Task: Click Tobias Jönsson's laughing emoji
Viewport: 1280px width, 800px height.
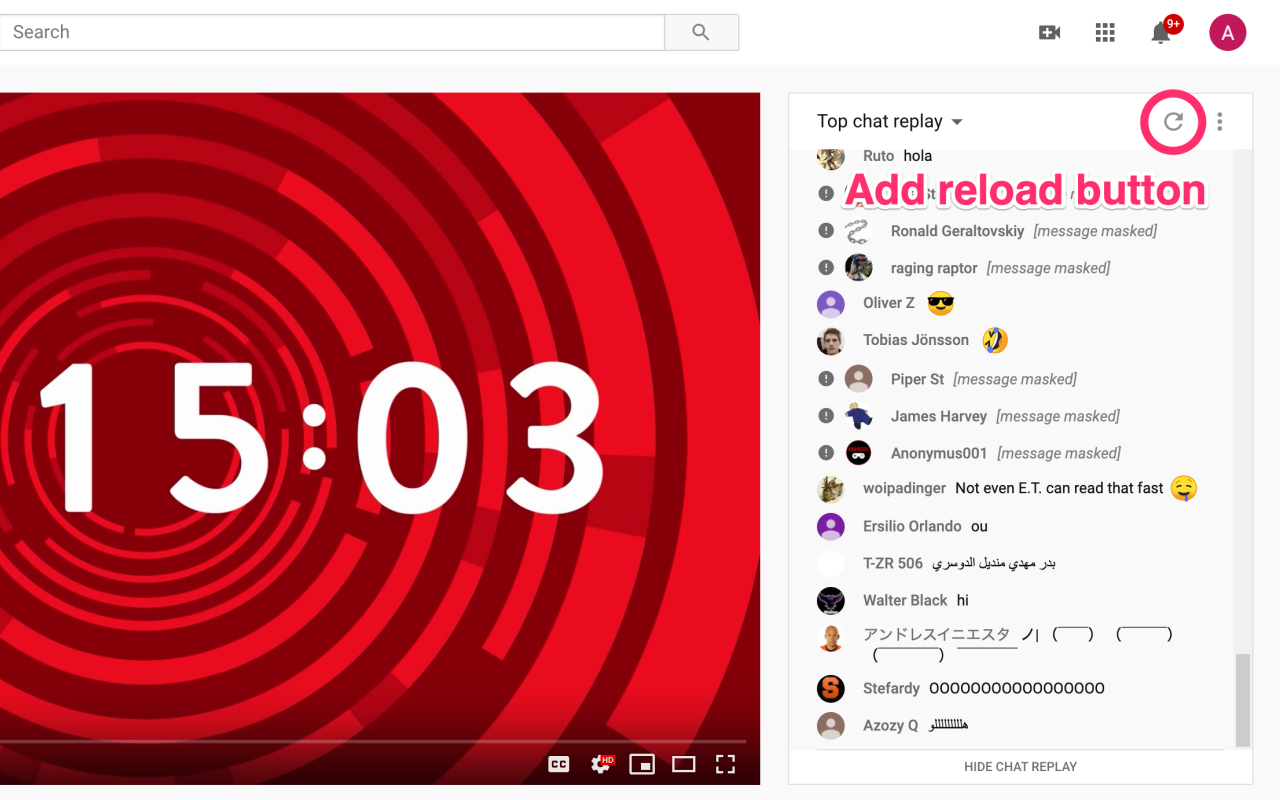Action: tap(994, 340)
